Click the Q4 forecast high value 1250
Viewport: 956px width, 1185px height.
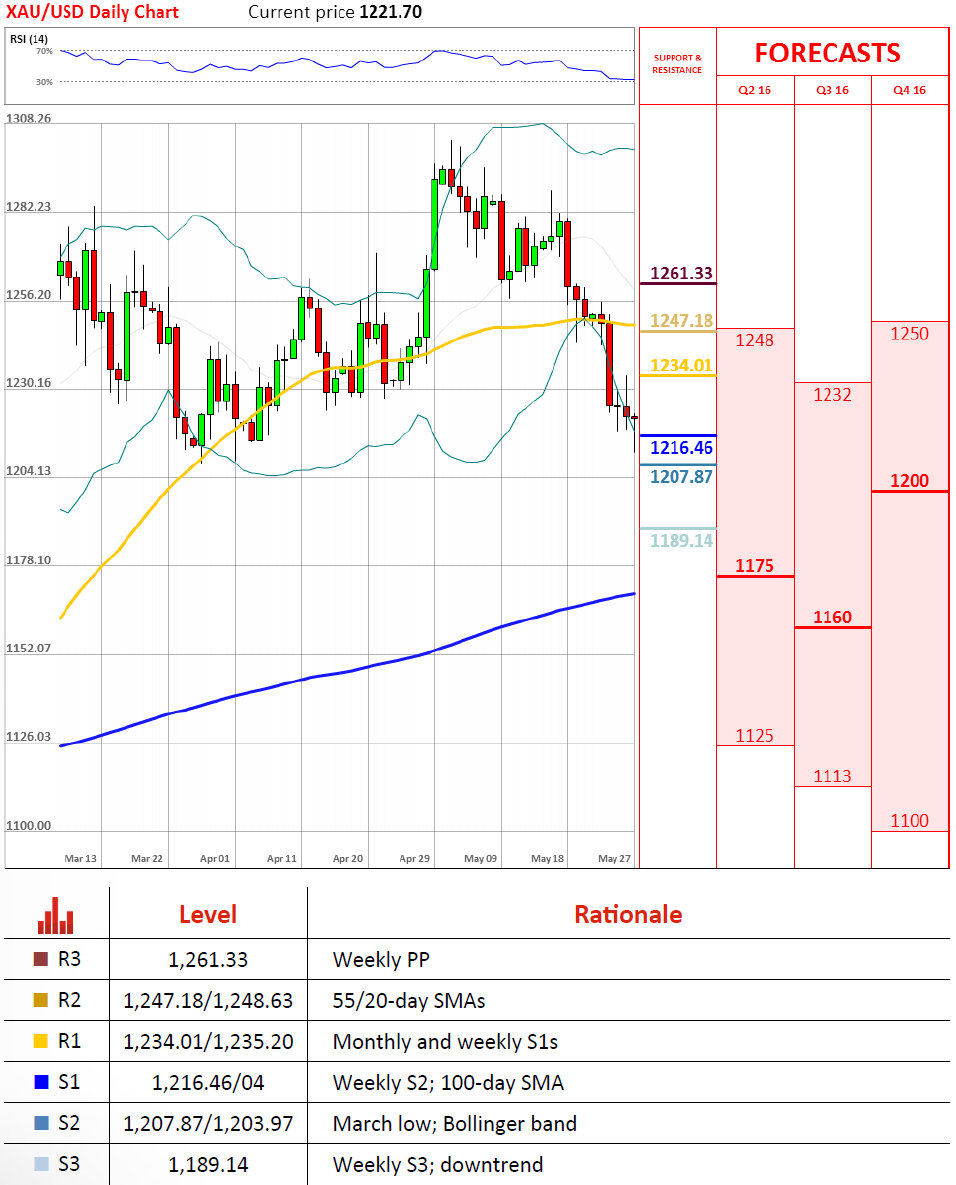[x=909, y=333]
